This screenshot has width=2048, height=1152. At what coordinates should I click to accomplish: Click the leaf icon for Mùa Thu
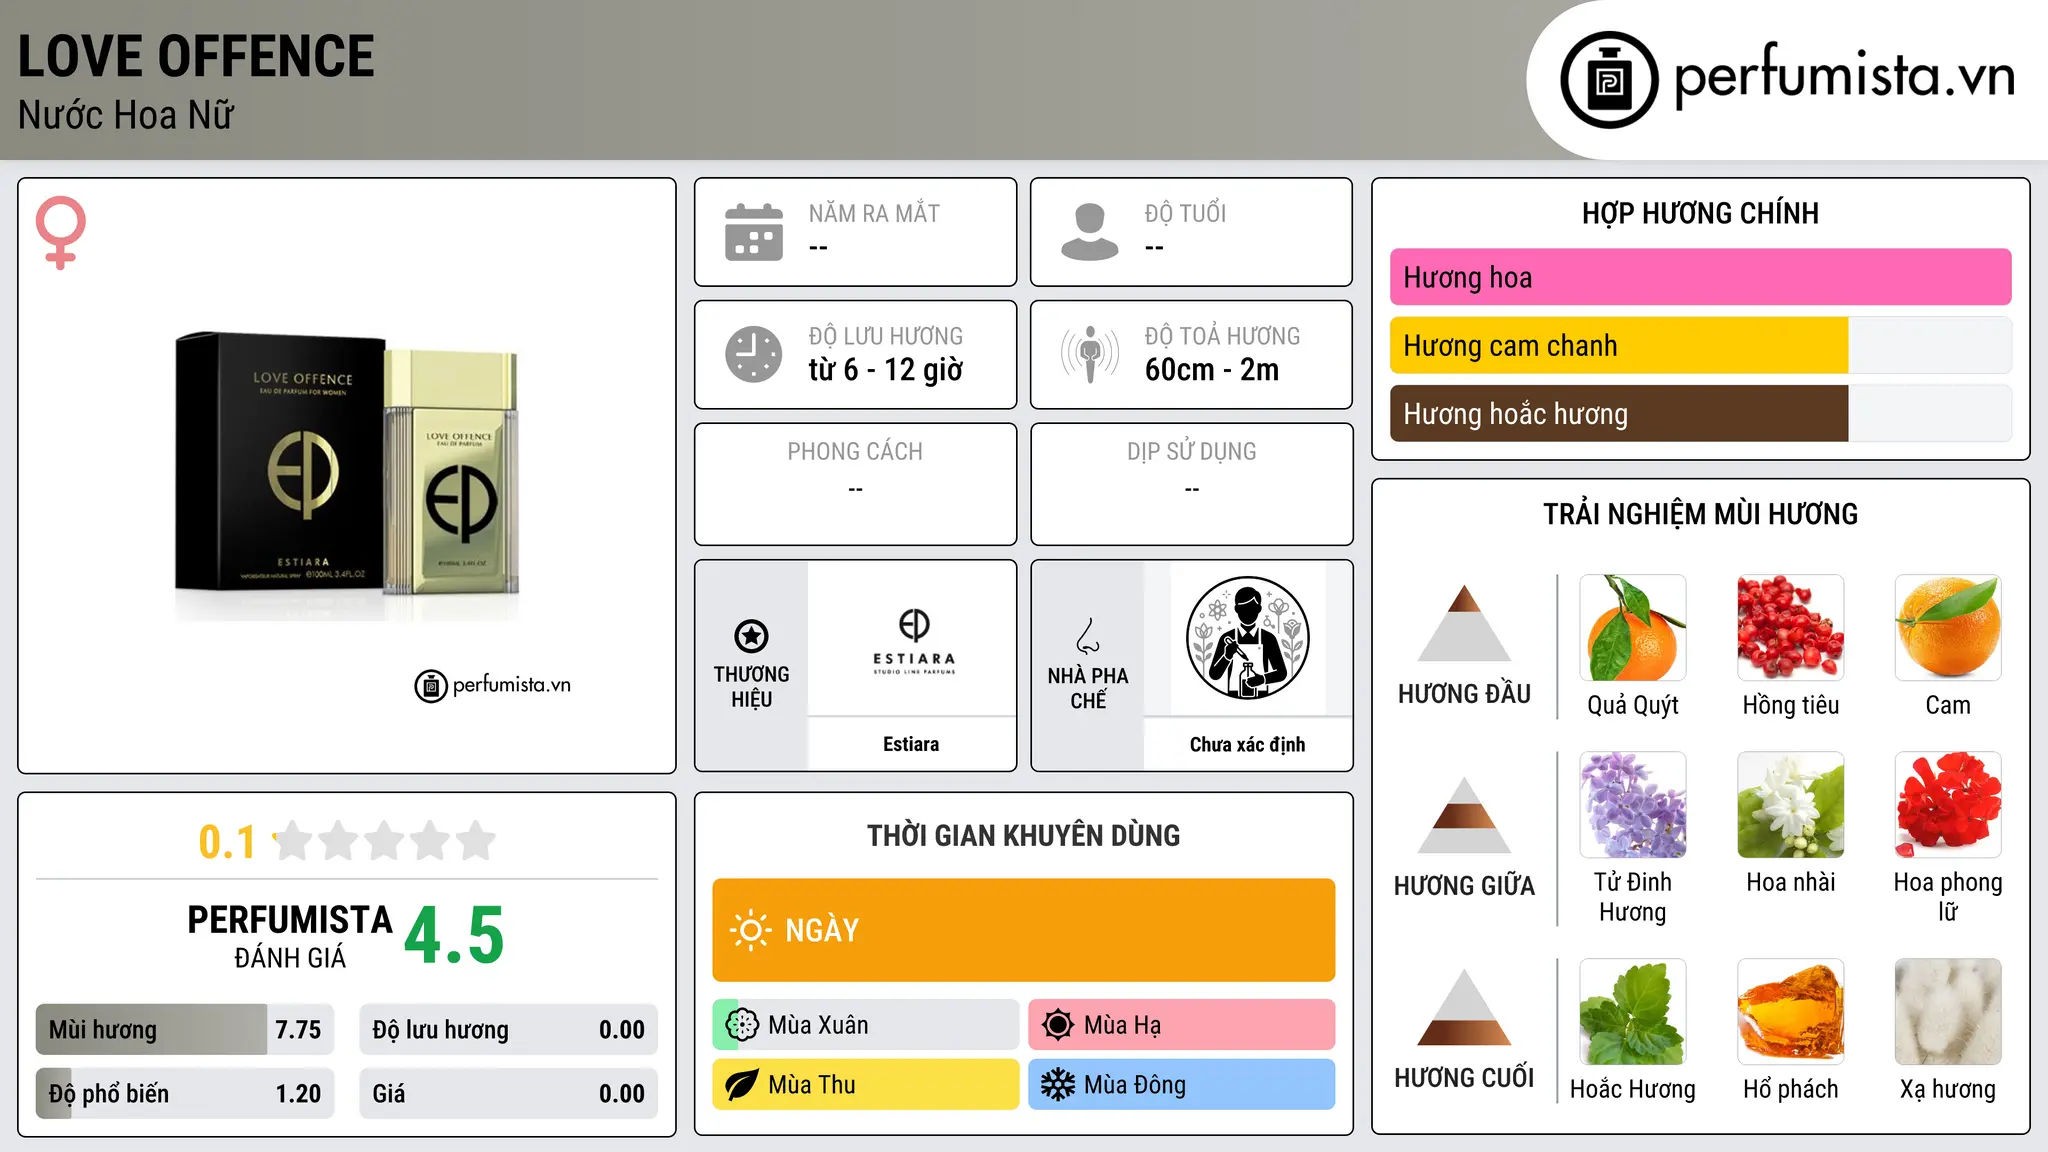coord(742,1085)
